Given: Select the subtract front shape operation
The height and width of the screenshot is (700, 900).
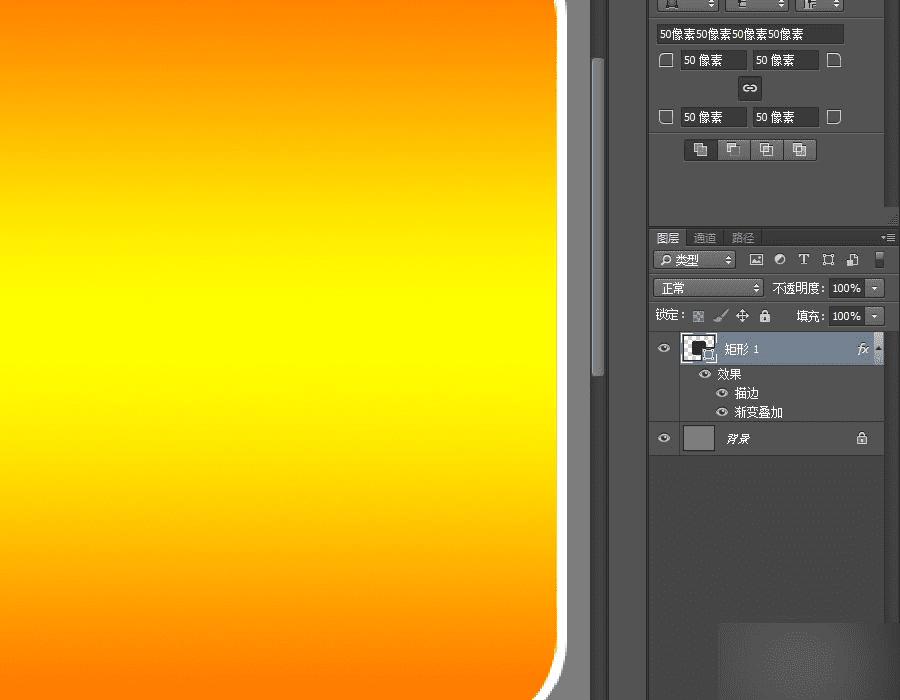Looking at the screenshot, I should [734, 150].
